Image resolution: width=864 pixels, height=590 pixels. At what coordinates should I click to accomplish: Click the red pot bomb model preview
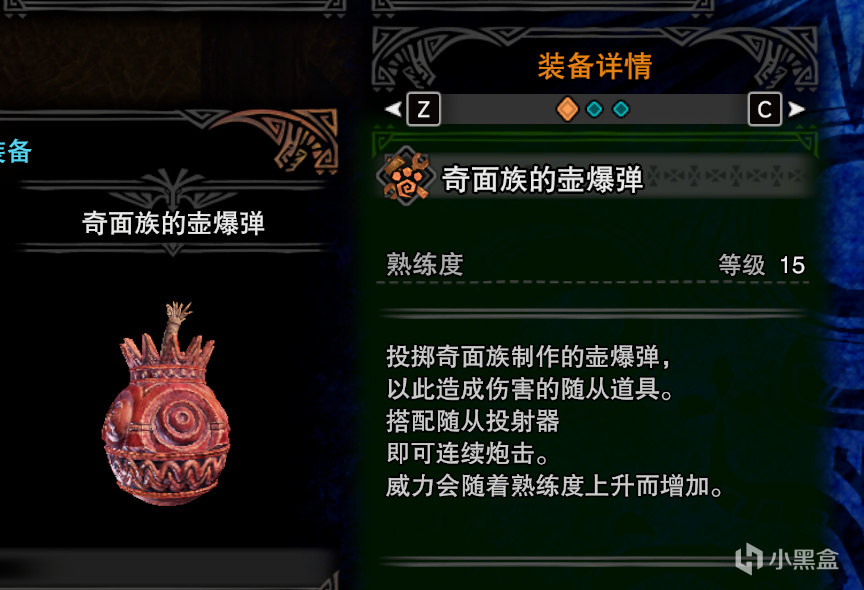coord(166,403)
